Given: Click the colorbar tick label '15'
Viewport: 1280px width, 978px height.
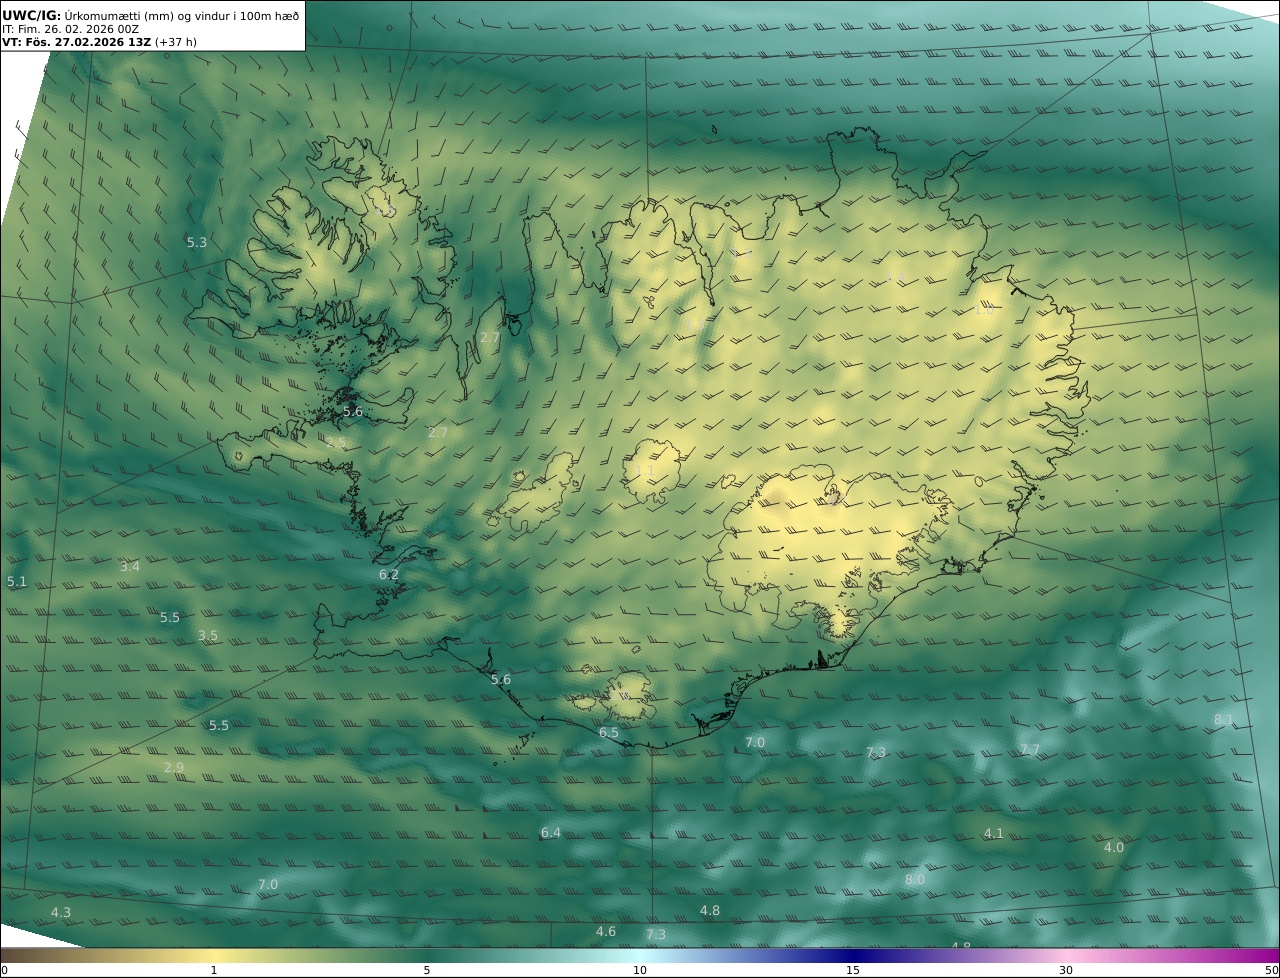Looking at the screenshot, I should (853, 970).
